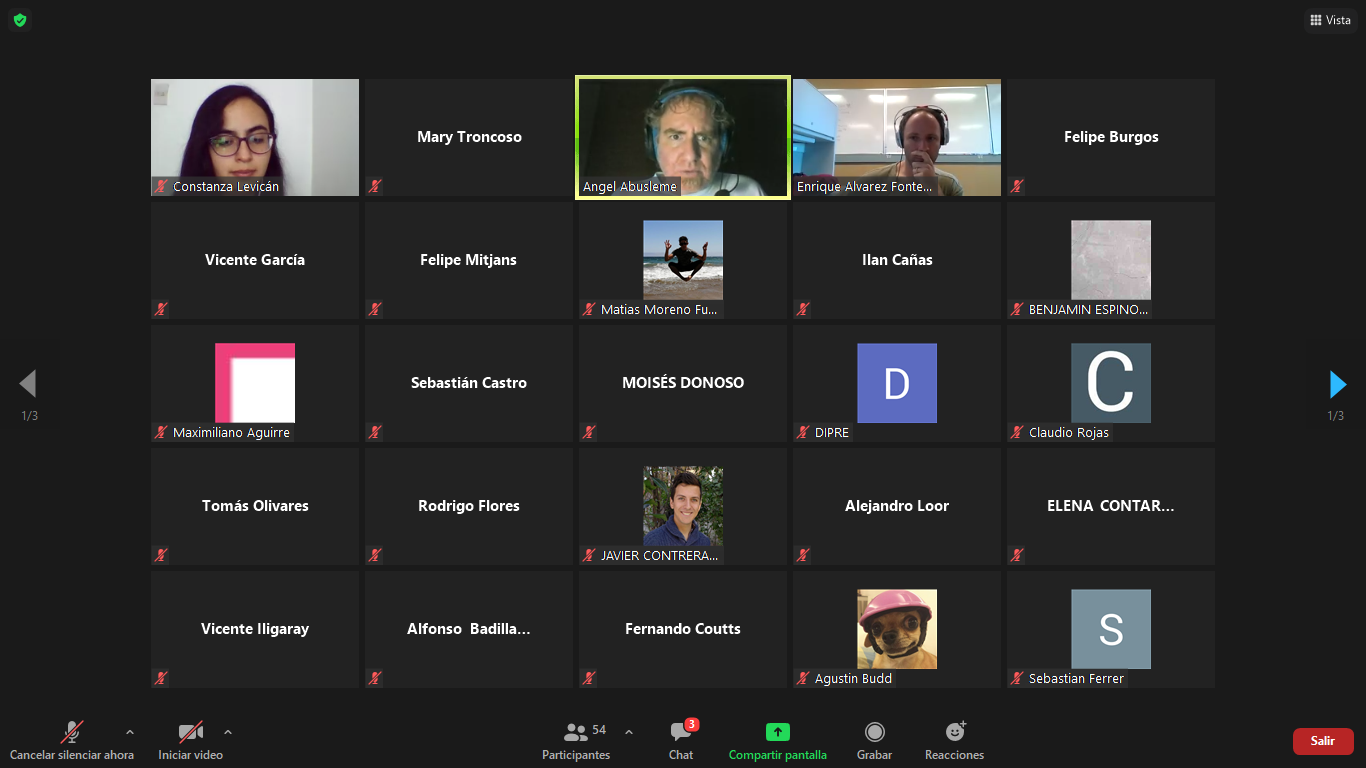Open the Vista layout menu
The width and height of the screenshot is (1366, 768).
tap(1330, 20)
